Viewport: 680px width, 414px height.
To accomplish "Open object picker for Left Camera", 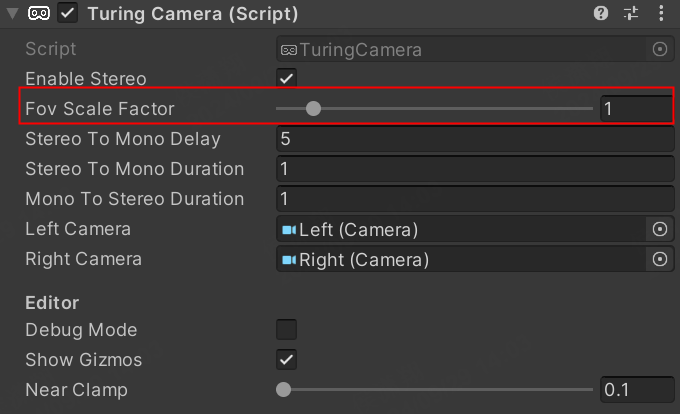I will (660, 229).
